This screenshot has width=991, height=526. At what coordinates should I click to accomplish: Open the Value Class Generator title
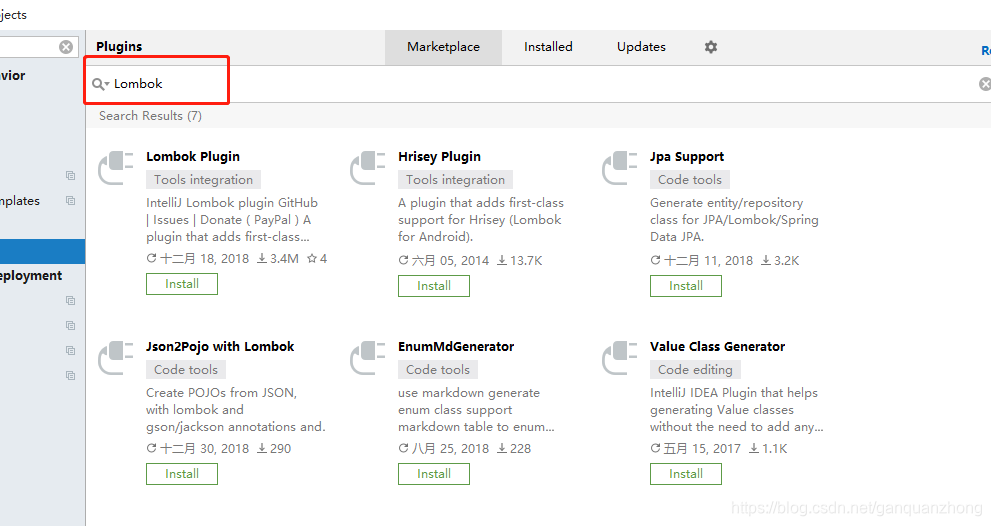click(717, 346)
